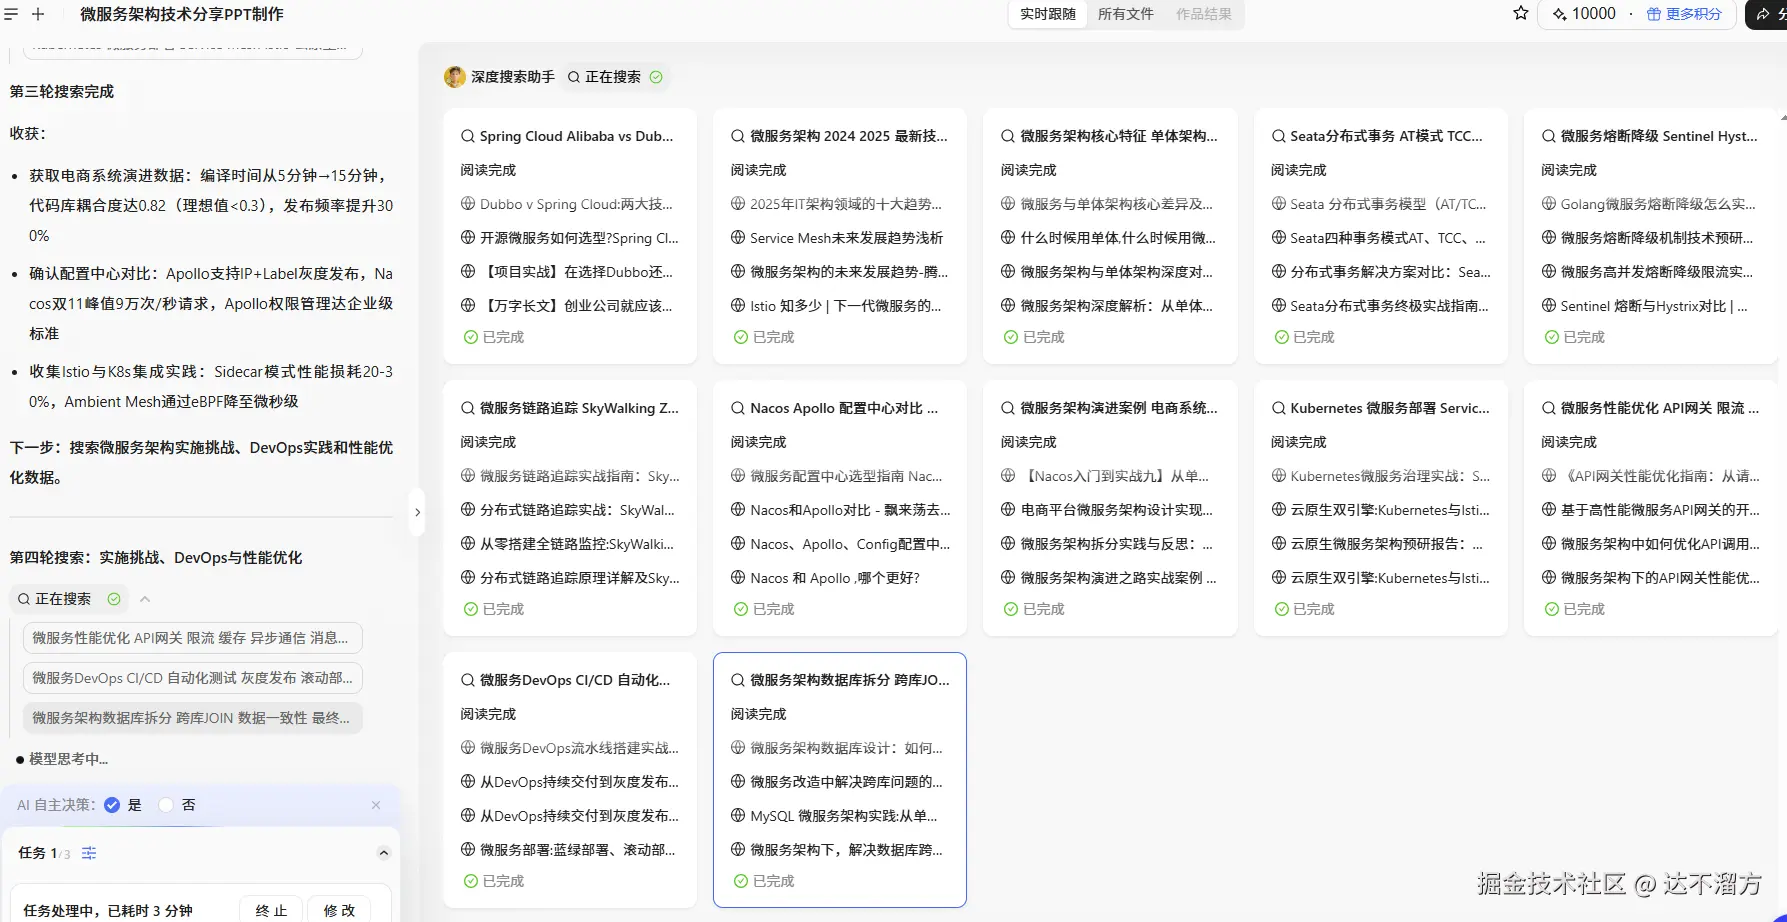This screenshot has width=1787, height=922.
Task: Click the search icon on 微服务性能优化 API网关 card
Action: tap(1548, 408)
